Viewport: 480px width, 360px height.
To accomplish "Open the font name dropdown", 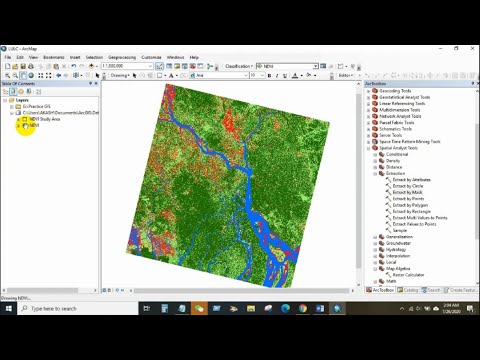I will pyautogui.click(x=246, y=76).
